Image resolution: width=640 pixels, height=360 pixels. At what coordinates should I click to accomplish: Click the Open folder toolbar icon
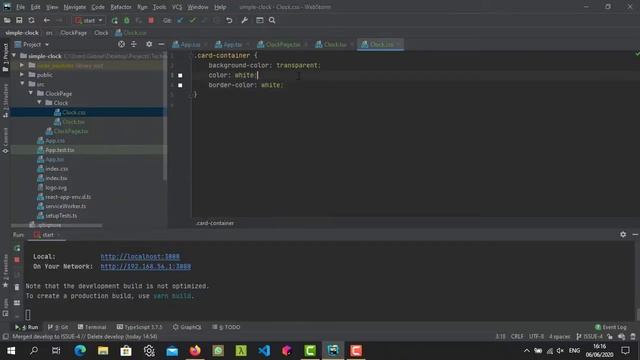tap(7, 20)
